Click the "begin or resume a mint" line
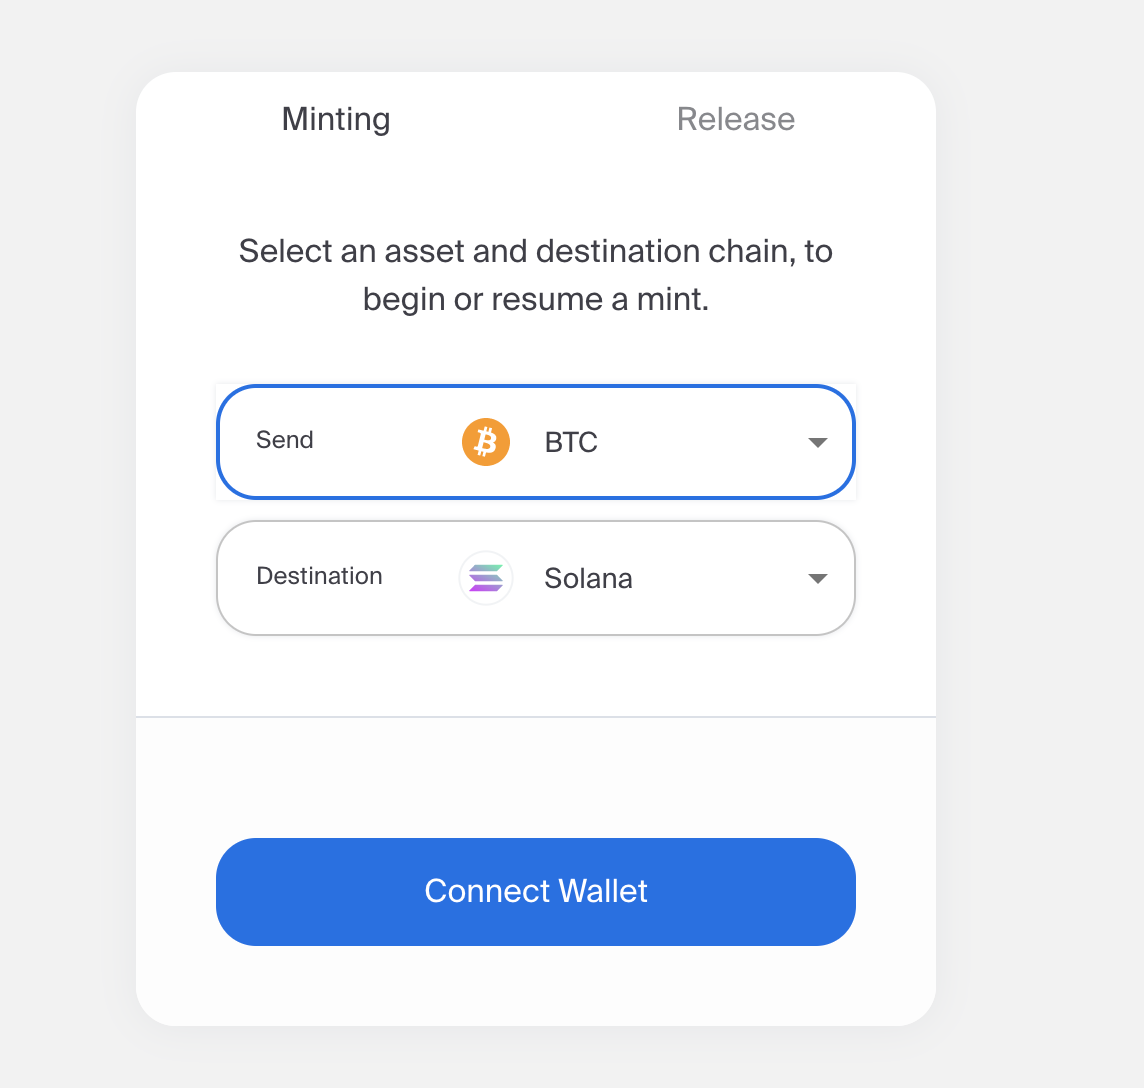Image resolution: width=1144 pixels, height=1088 pixels. [535, 299]
